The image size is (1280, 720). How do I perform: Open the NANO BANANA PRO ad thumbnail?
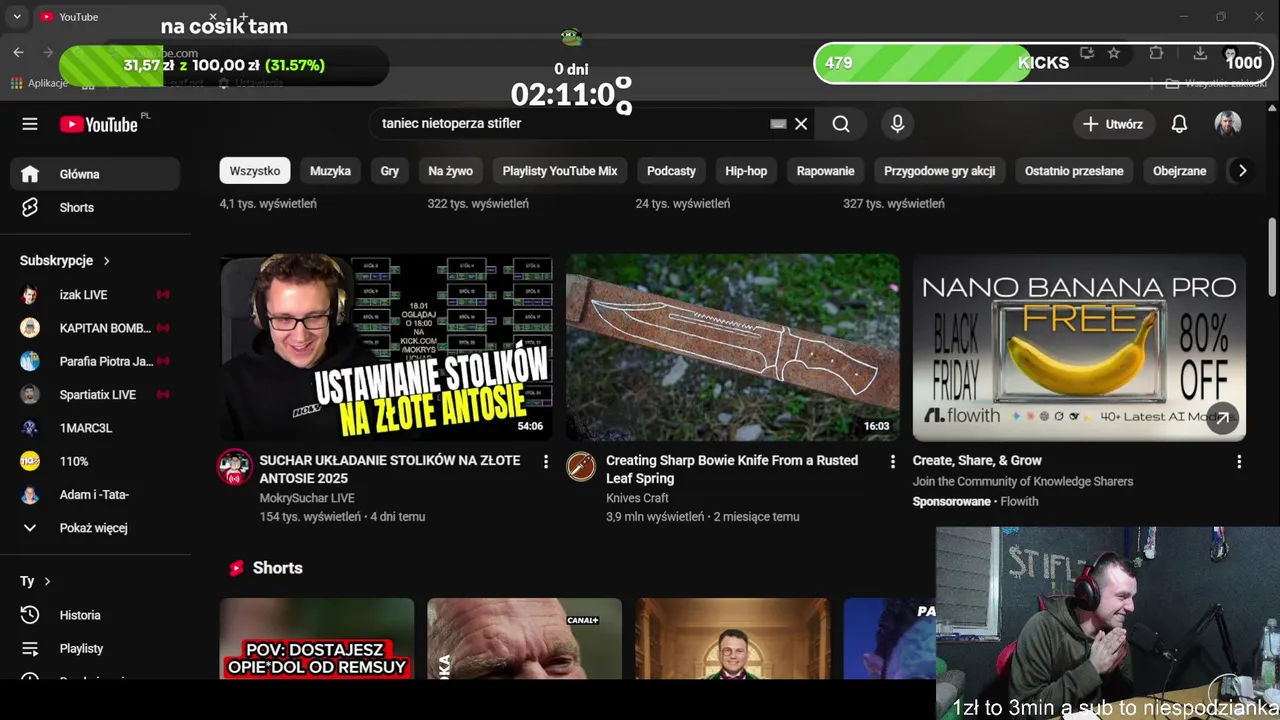coord(1079,347)
